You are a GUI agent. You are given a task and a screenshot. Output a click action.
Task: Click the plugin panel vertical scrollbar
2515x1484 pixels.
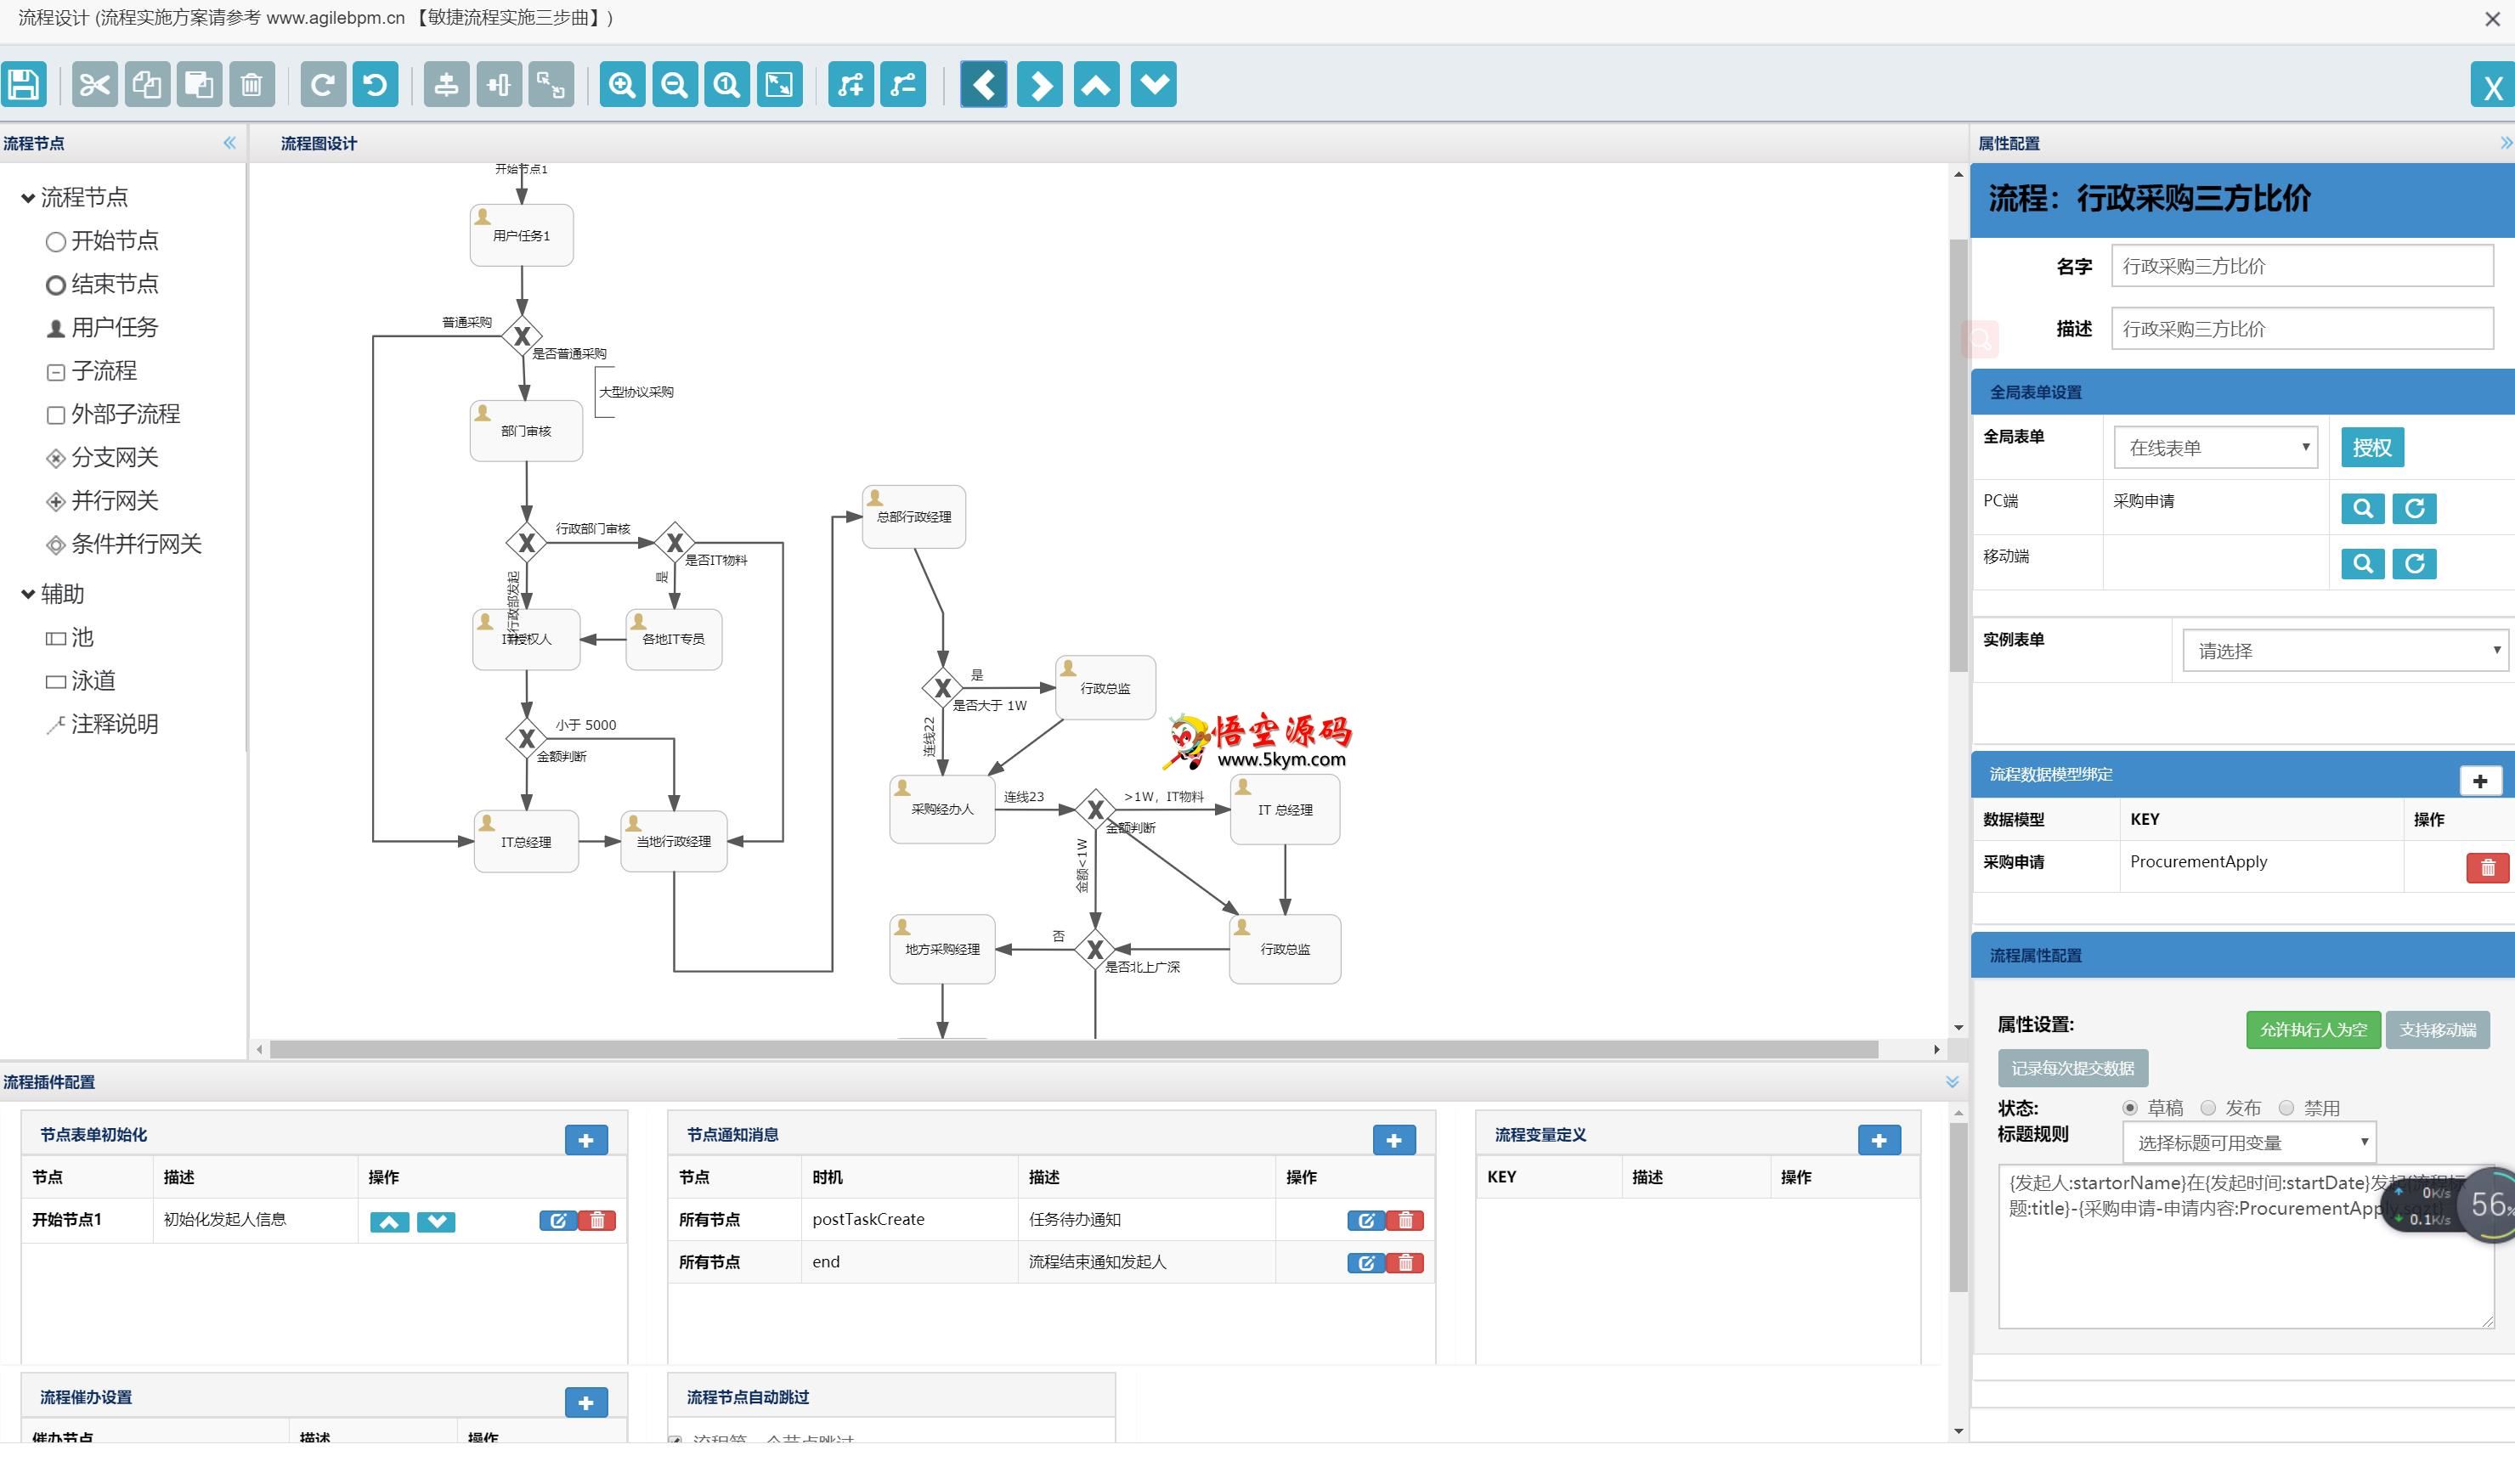coord(1958,1207)
